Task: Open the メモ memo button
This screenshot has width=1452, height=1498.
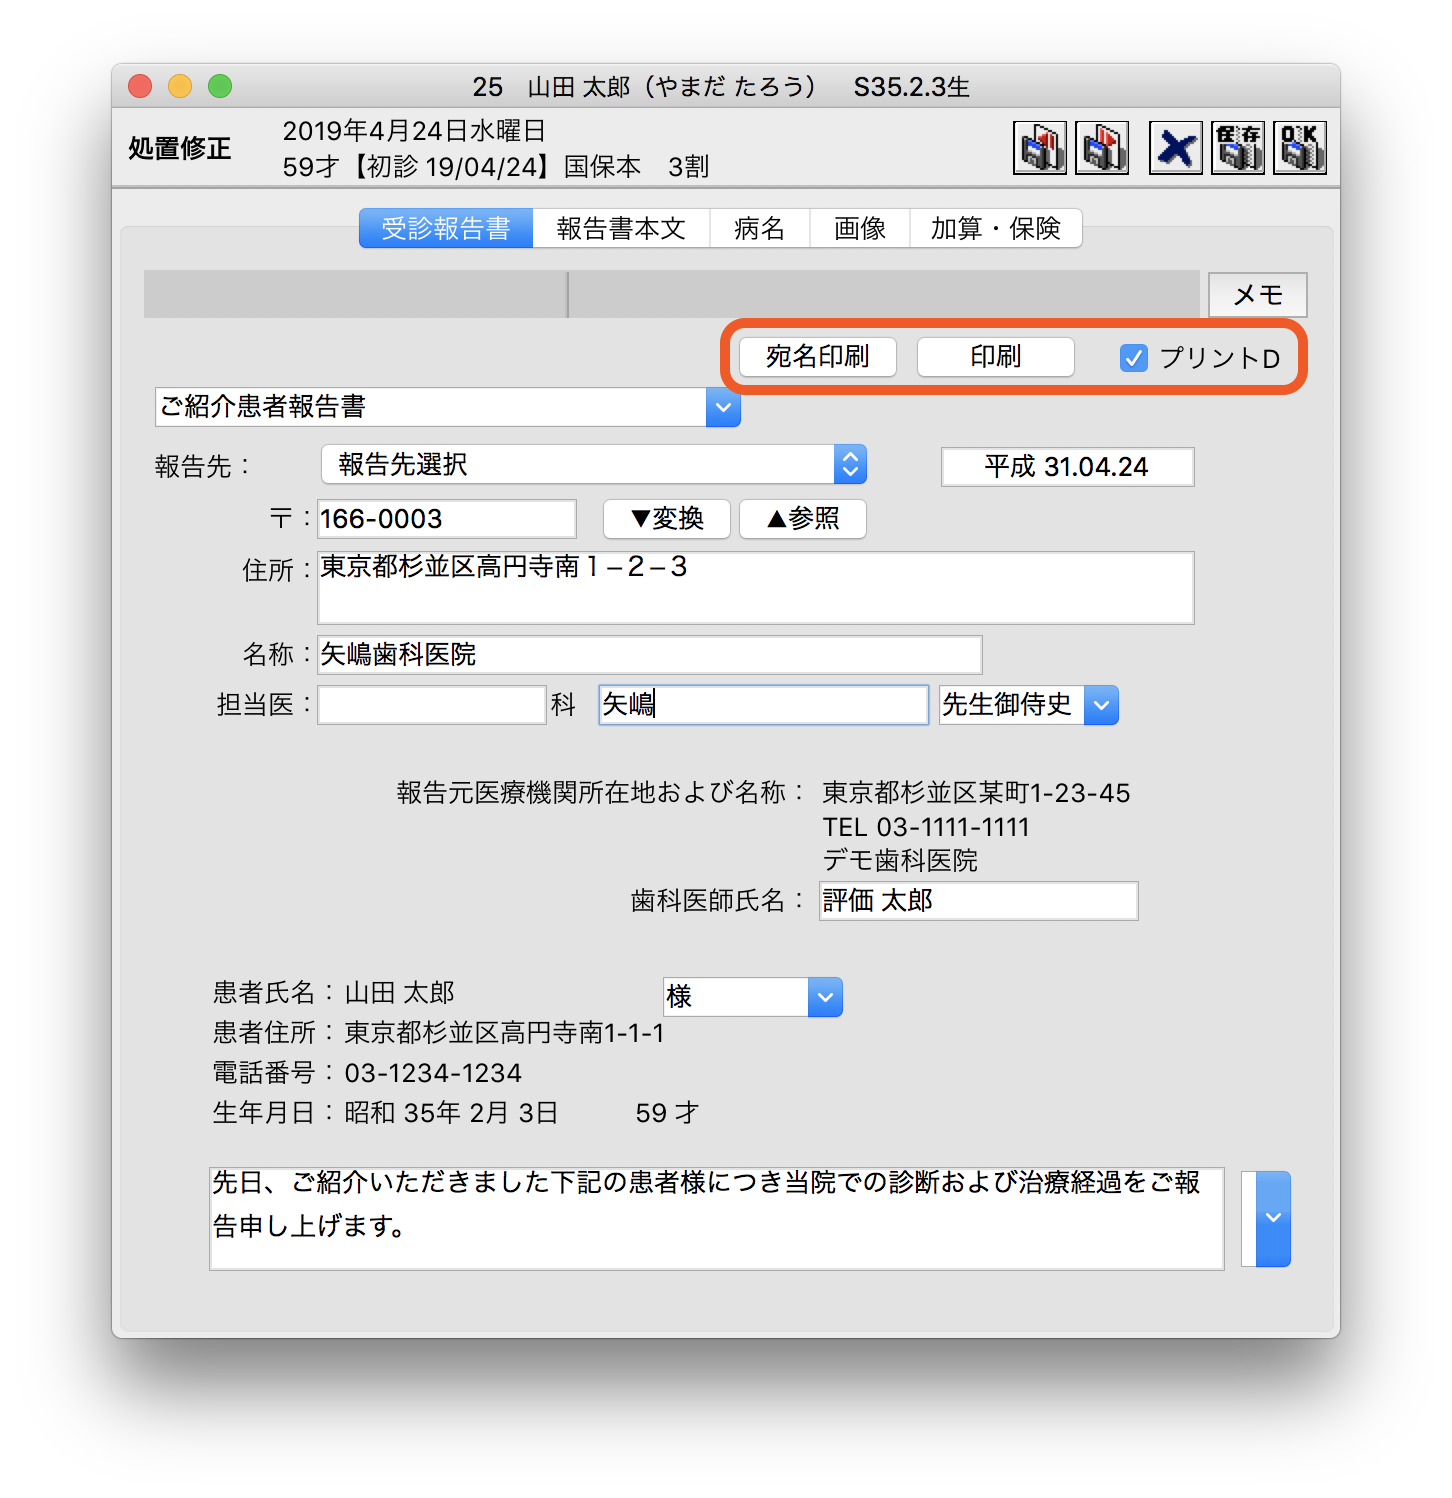Action: coord(1257,295)
